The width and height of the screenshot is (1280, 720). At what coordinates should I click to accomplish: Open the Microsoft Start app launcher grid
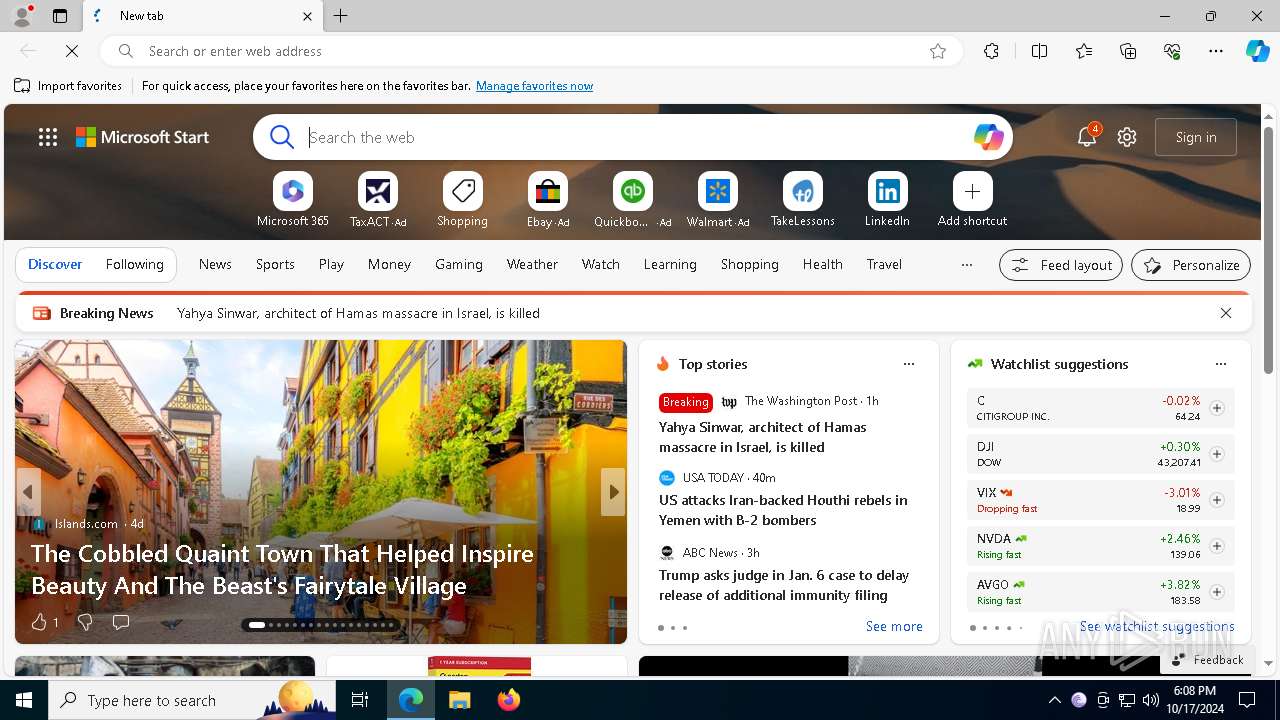click(x=48, y=137)
